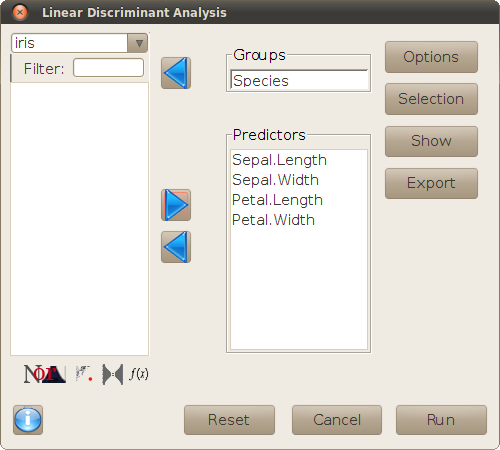Select Sepal.Length in Predictors list

point(279,160)
